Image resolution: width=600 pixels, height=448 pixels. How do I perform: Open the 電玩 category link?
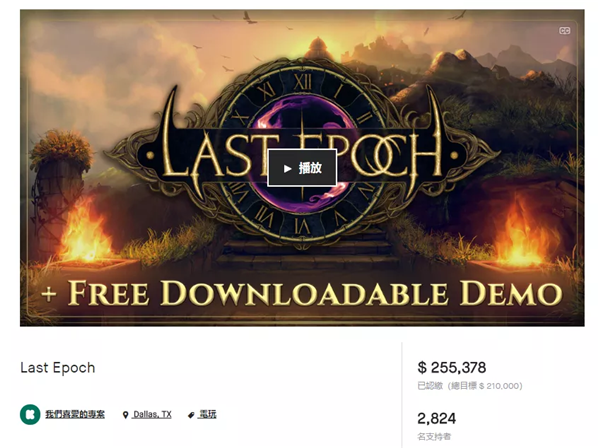pyautogui.click(x=207, y=414)
